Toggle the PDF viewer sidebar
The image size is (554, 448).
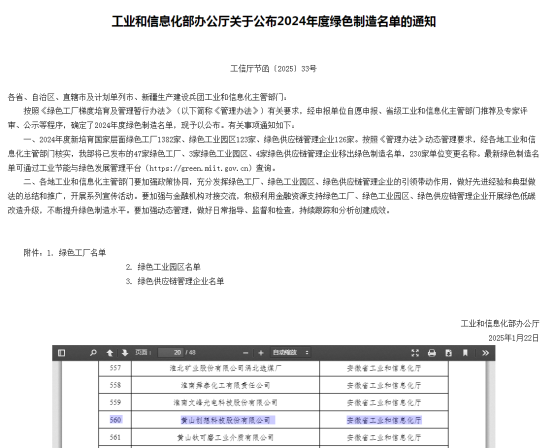pyautogui.click(x=61, y=353)
